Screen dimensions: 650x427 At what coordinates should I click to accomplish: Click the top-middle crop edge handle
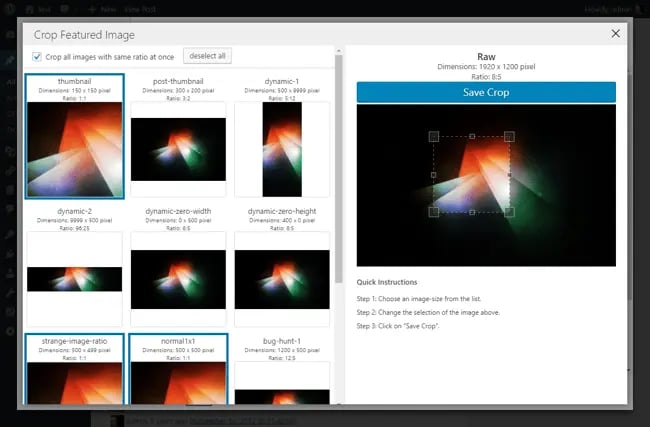pyautogui.click(x=471, y=136)
